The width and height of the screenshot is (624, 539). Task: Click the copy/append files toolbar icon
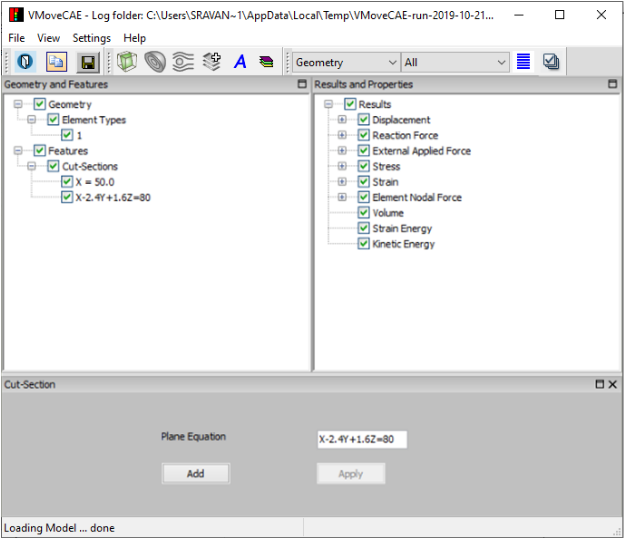point(56,62)
